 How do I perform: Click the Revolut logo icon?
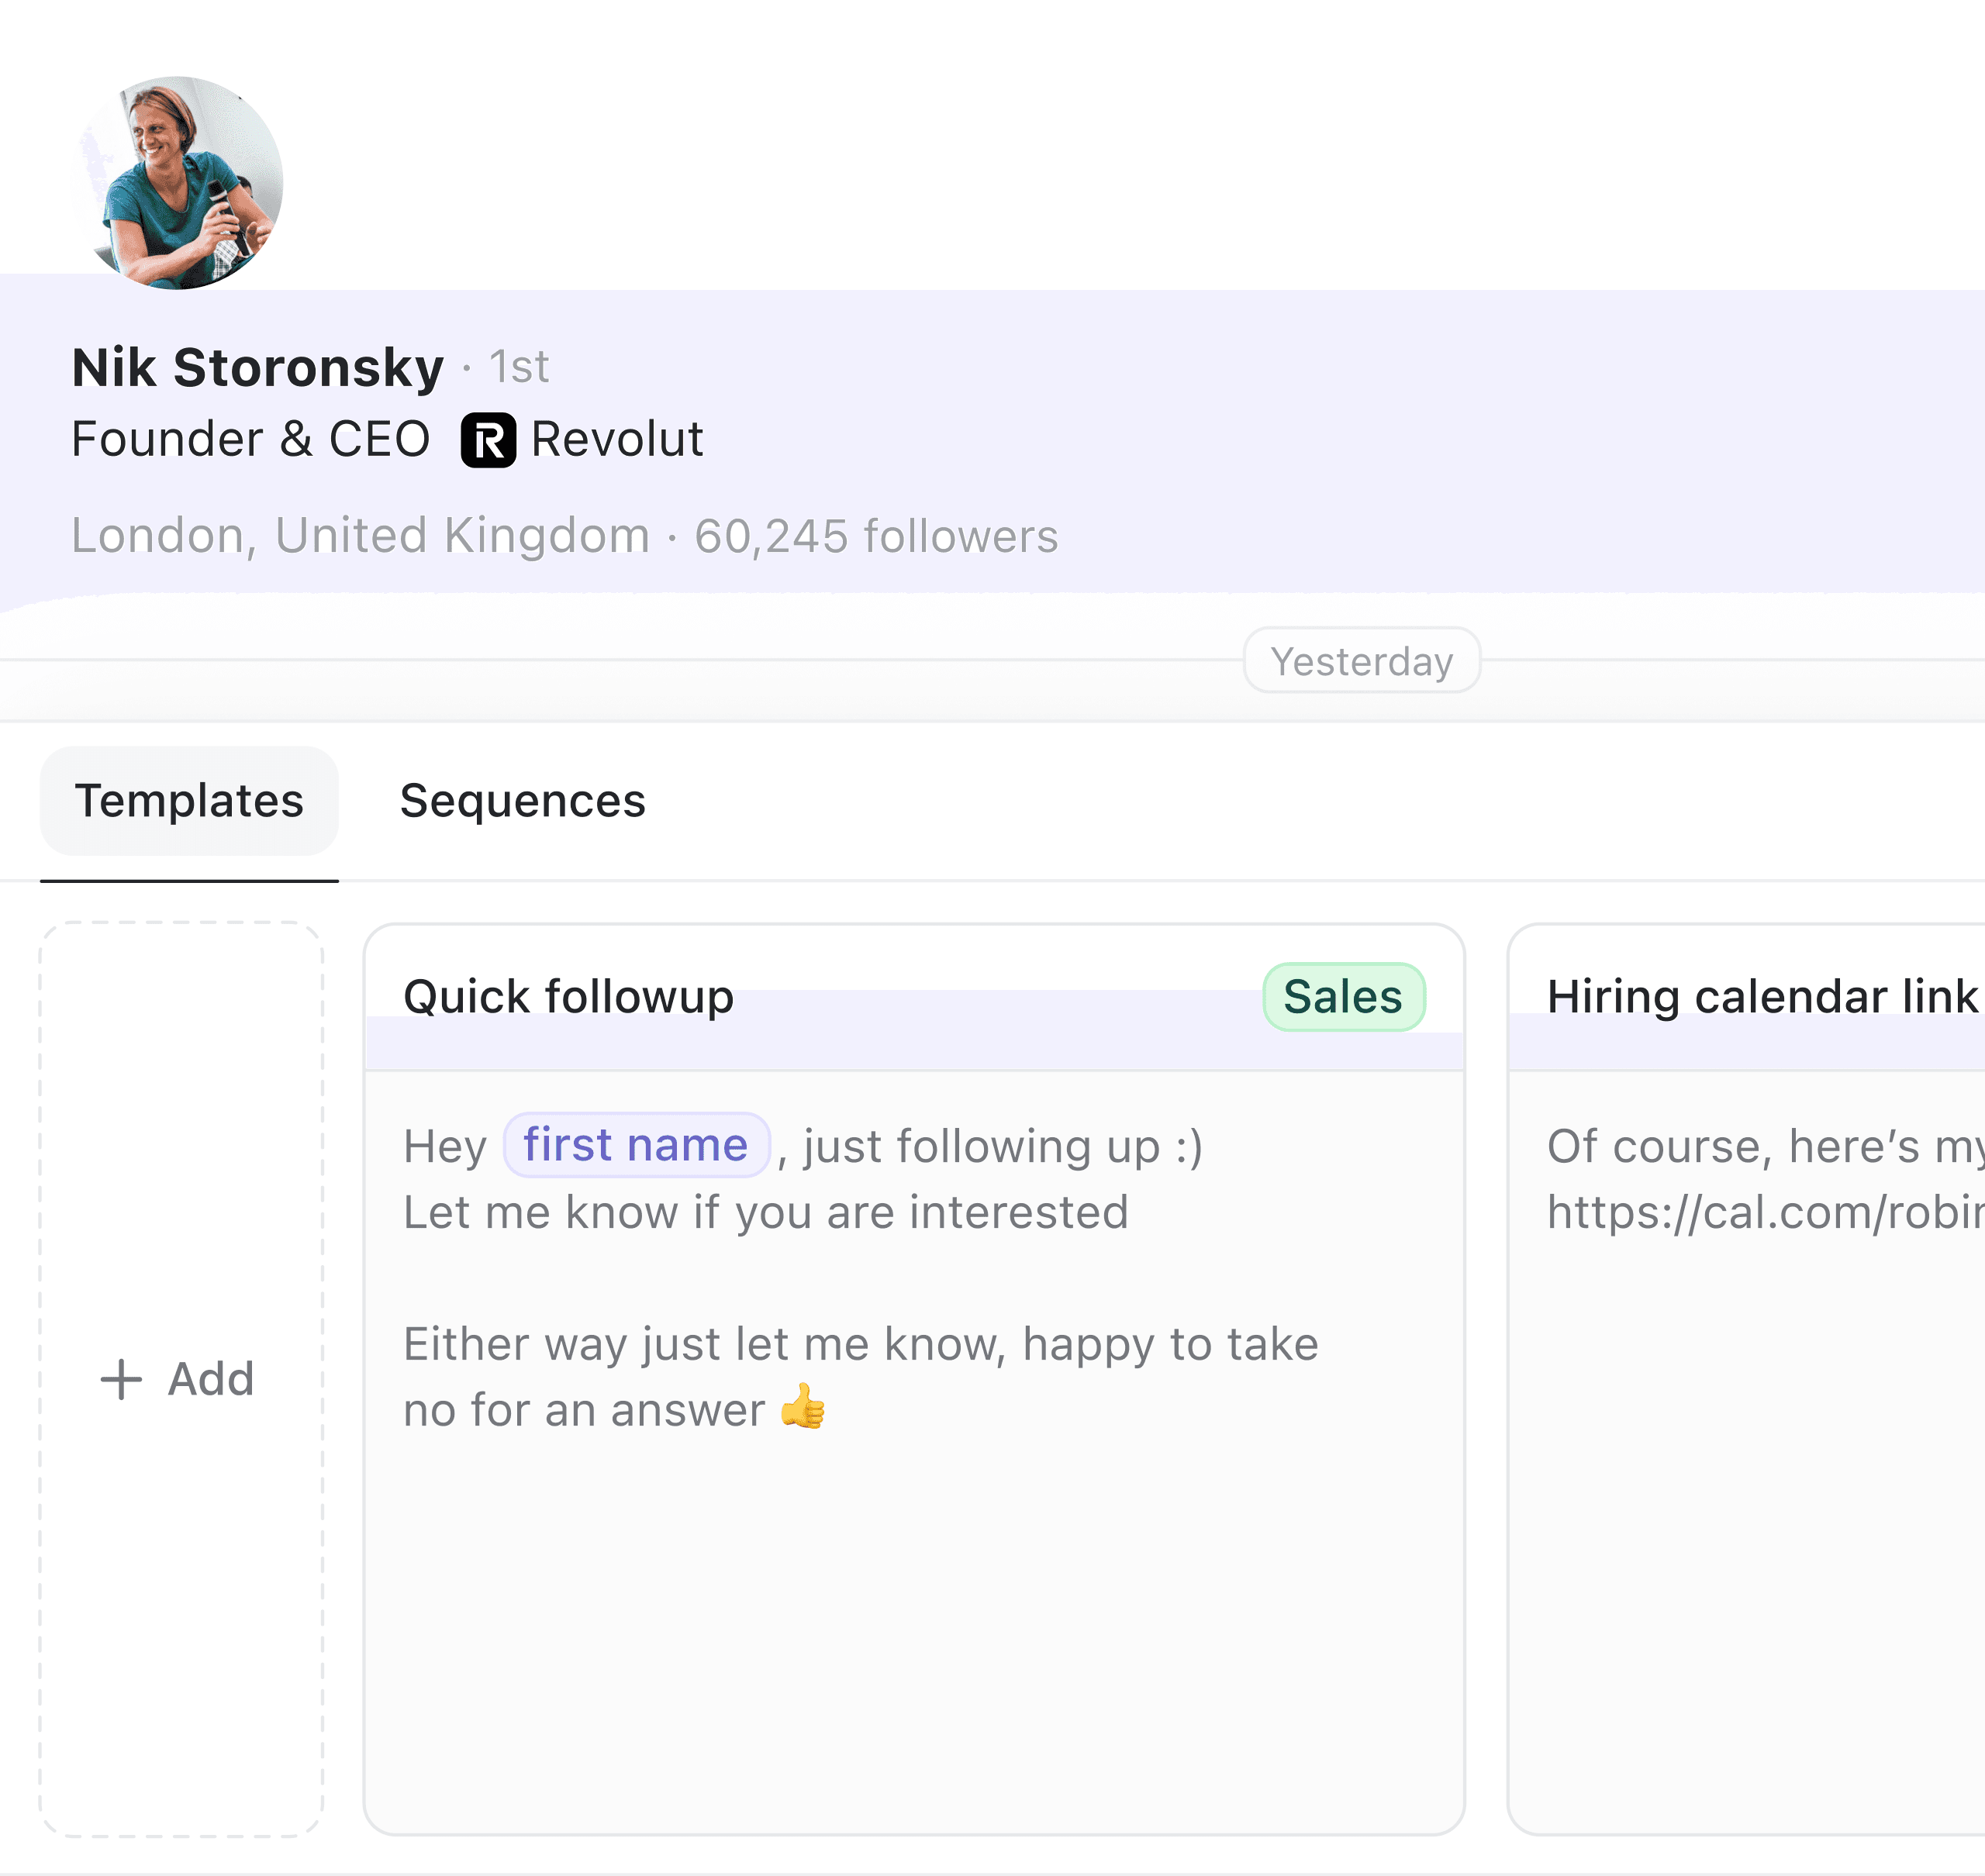[488, 440]
